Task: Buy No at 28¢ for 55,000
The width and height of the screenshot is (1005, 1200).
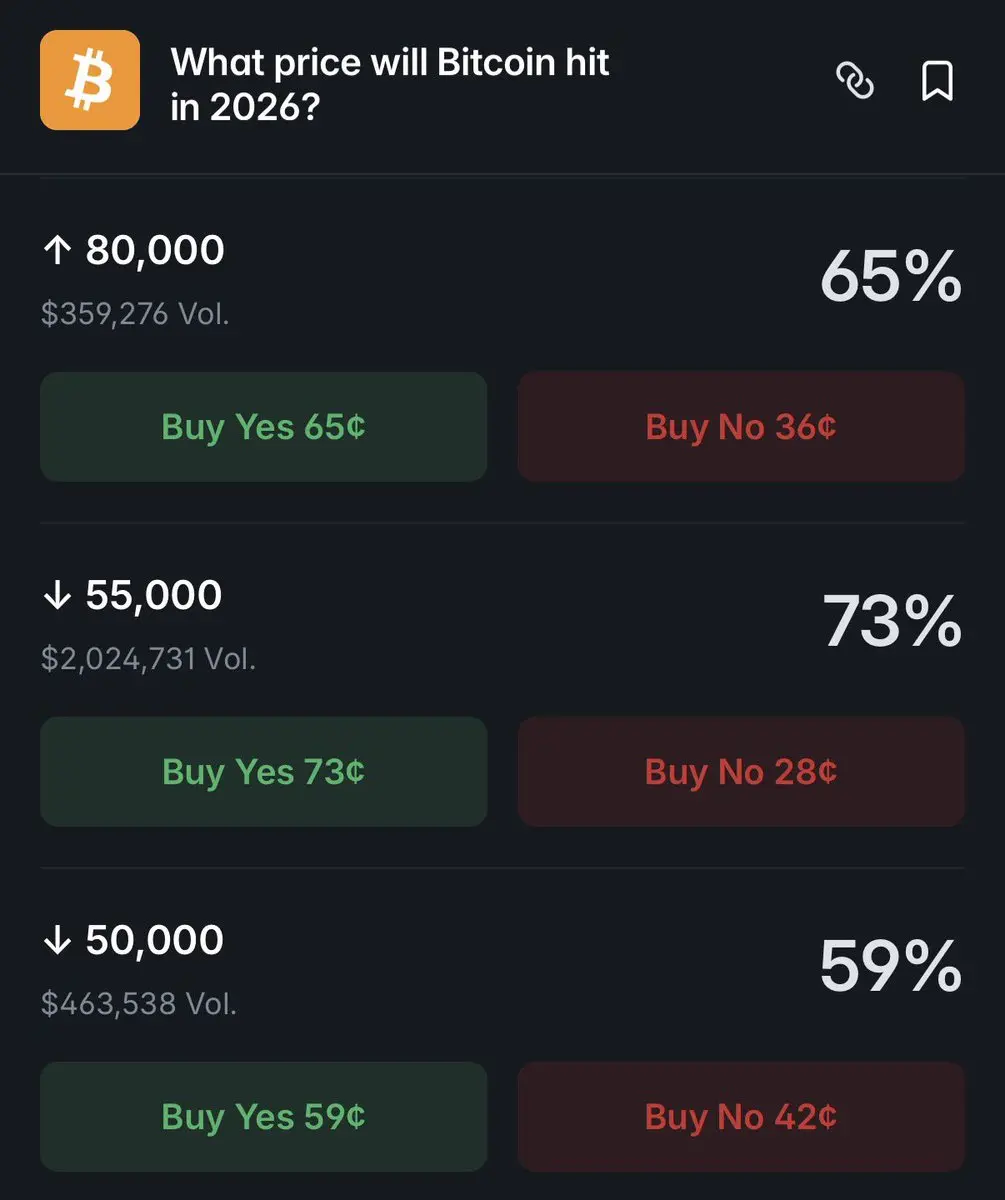Action: point(741,772)
